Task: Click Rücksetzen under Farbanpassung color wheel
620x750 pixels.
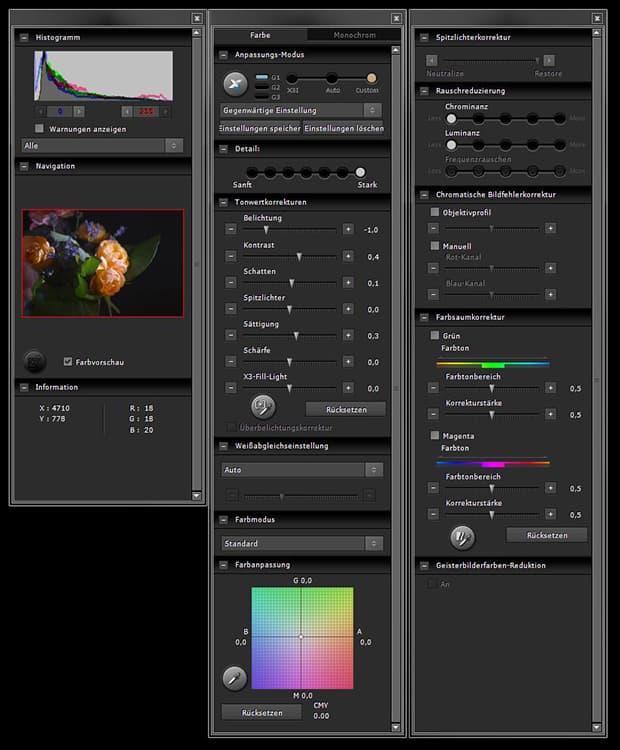Action: (x=261, y=713)
